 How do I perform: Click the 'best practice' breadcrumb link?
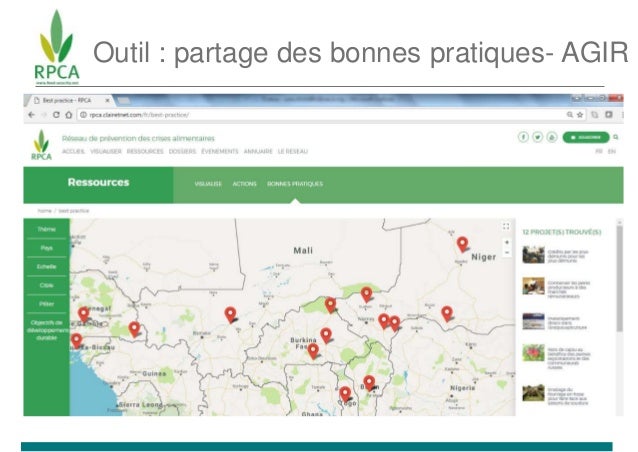click(x=74, y=211)
